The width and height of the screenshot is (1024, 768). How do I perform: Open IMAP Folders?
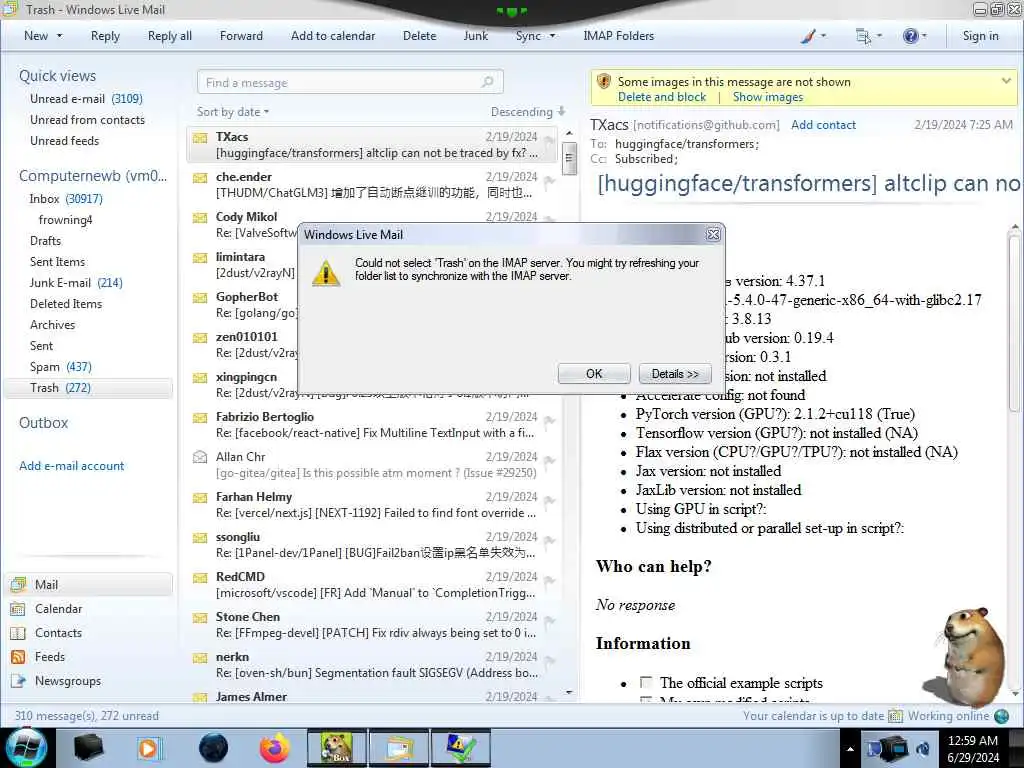click(618, 36)
